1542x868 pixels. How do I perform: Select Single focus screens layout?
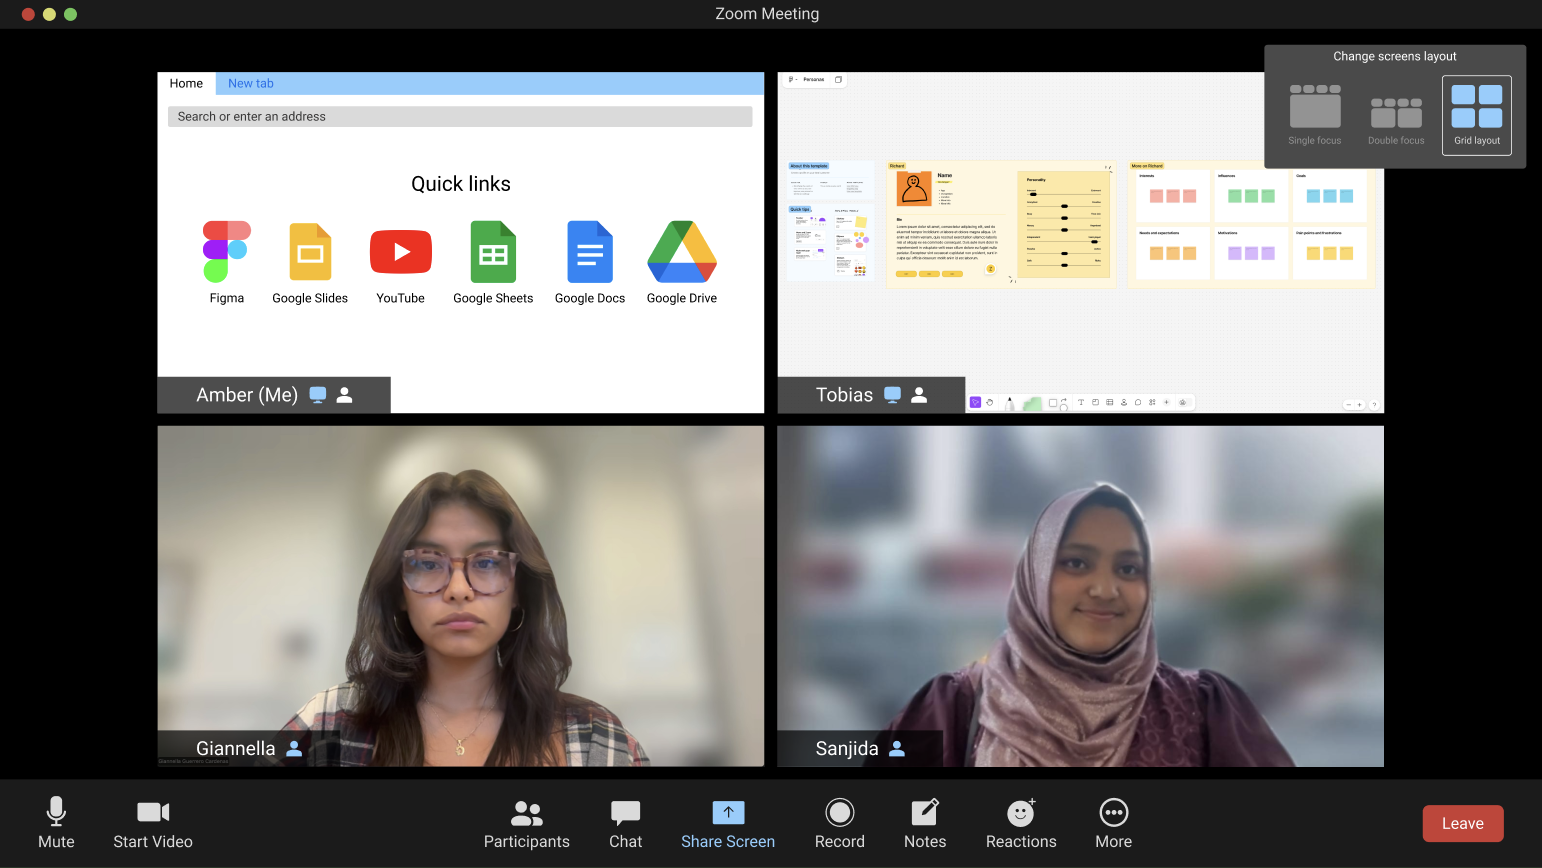pyautogui.click(x=1314, y=110)
